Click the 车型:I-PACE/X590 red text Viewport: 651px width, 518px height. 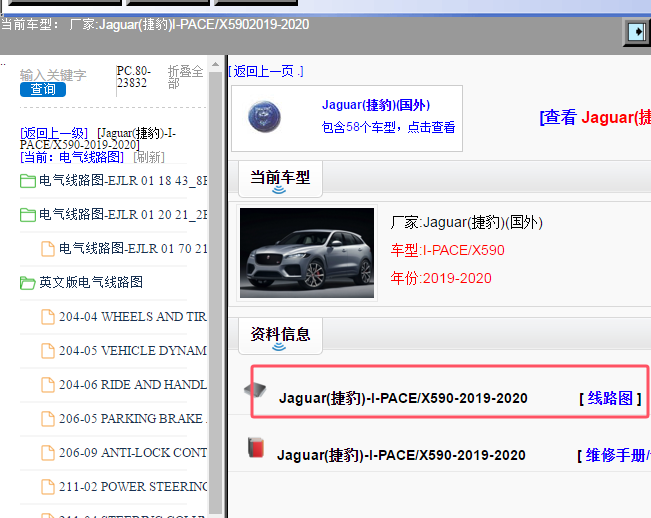[x=448, y=250]
